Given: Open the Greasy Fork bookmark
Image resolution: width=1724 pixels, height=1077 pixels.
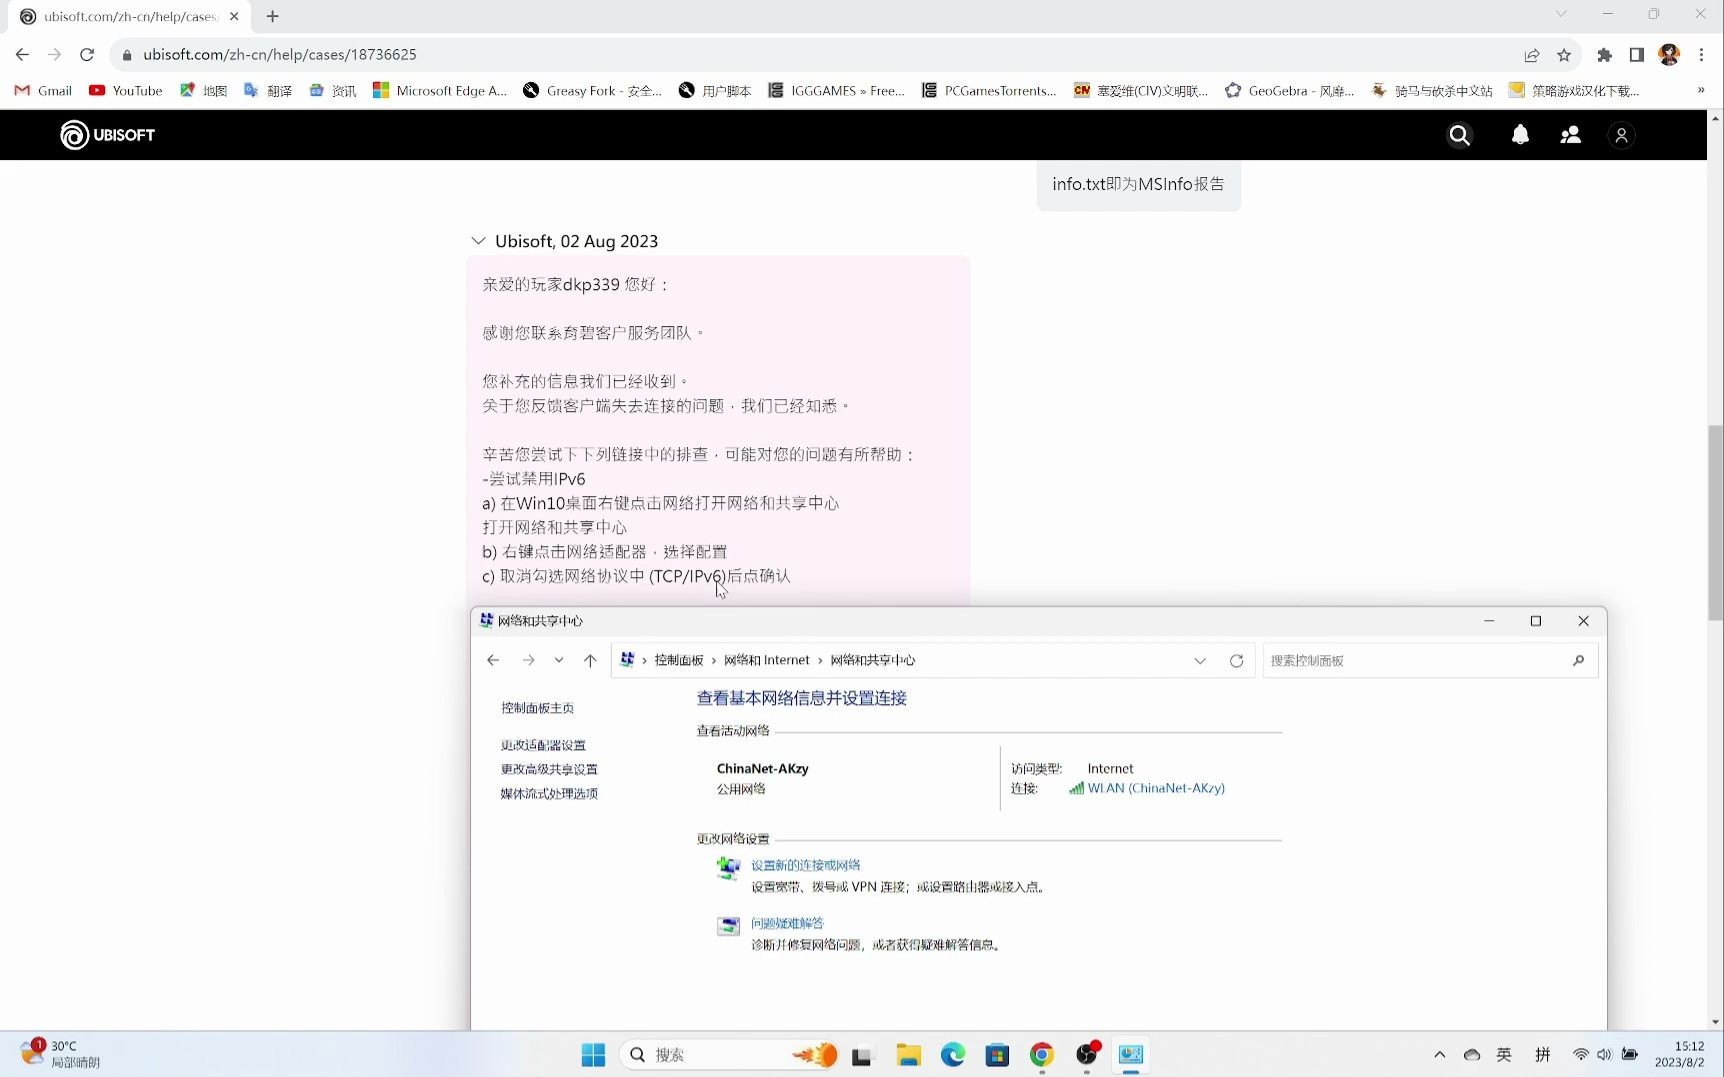Looking at the screenshot, I should pos(592,90).
